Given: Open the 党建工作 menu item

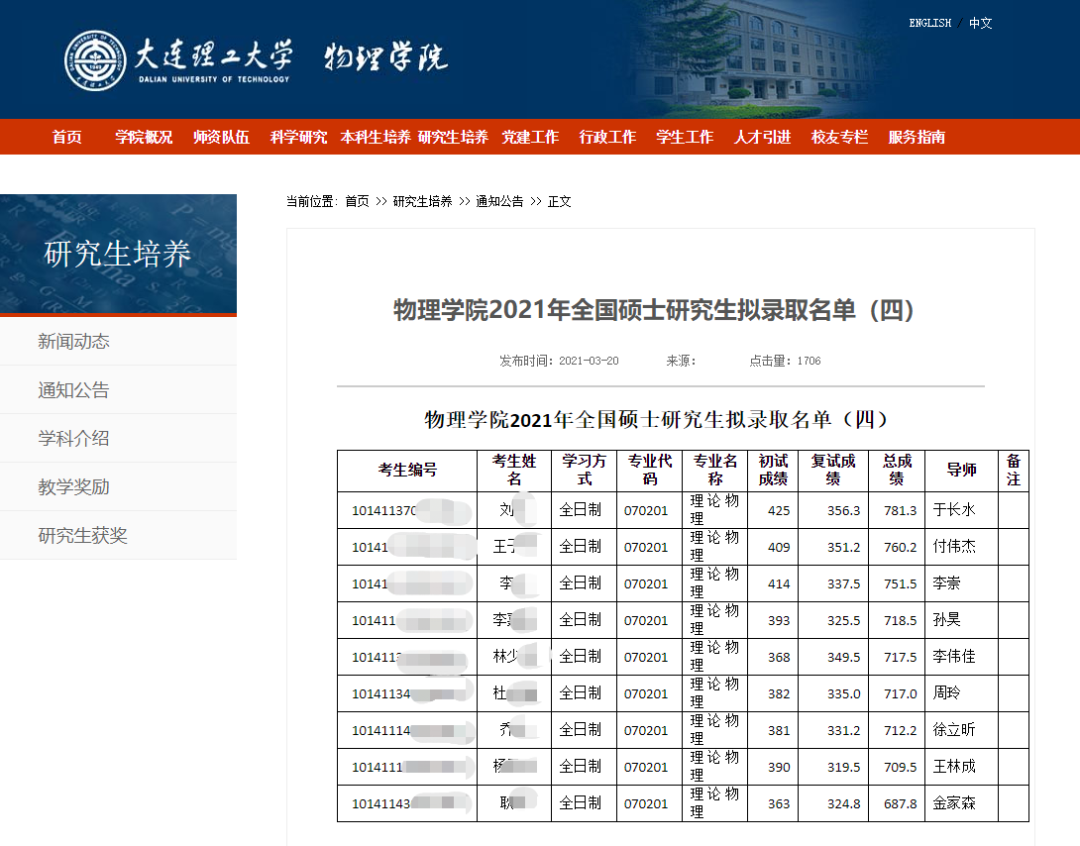Looking at the screenshot, I should point(530,137).
